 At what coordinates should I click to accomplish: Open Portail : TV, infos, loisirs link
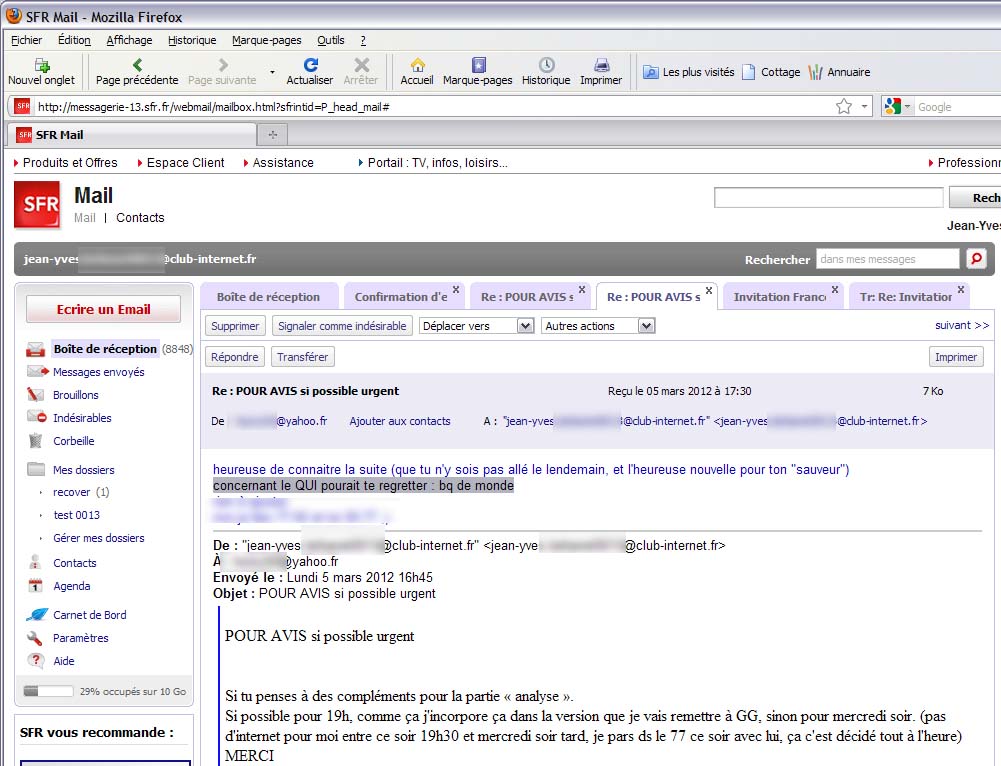[437, 163]
